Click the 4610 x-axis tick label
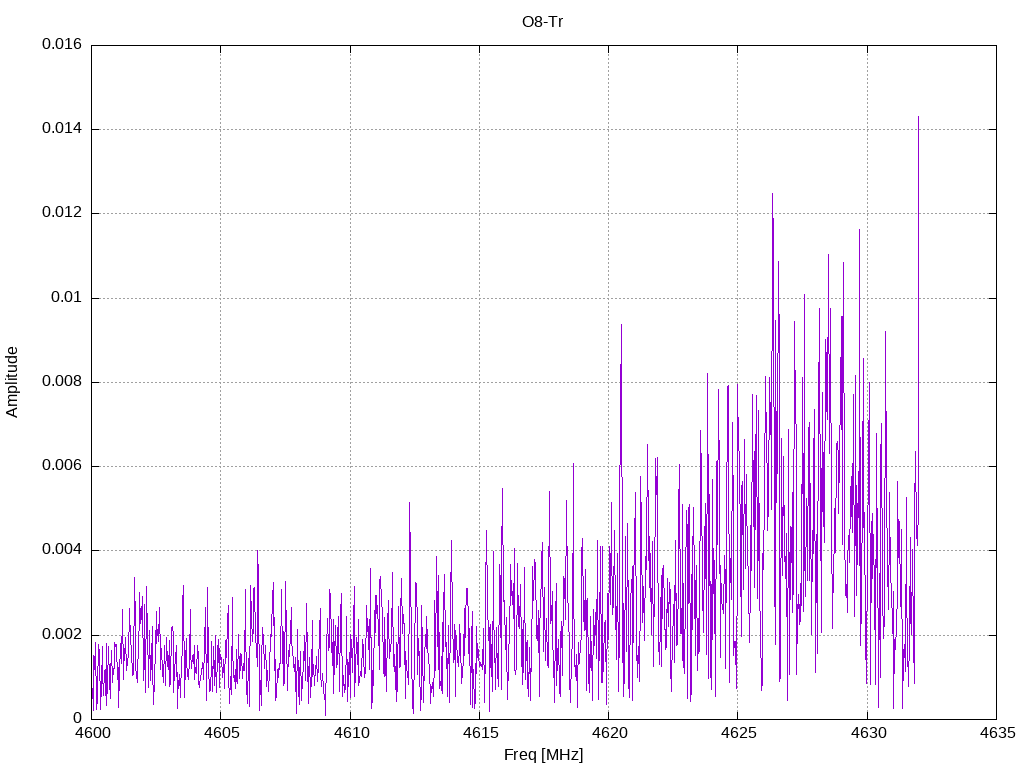The height and width of the screenshot is (768, 1024). pyautogui.click(x=350, y=733)
